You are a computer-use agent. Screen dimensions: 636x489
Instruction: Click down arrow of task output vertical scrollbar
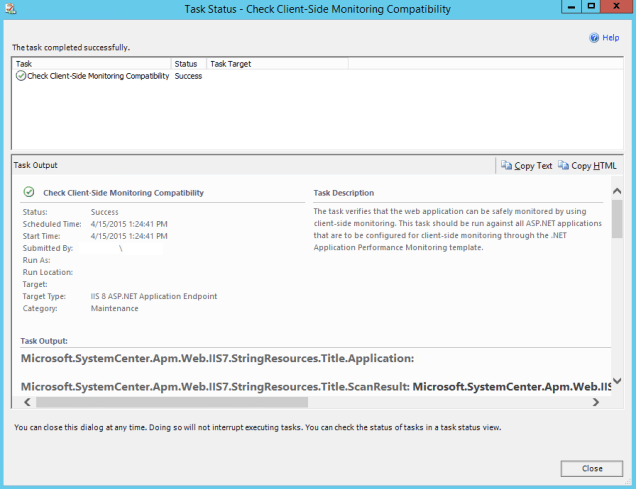click(617, 381)
